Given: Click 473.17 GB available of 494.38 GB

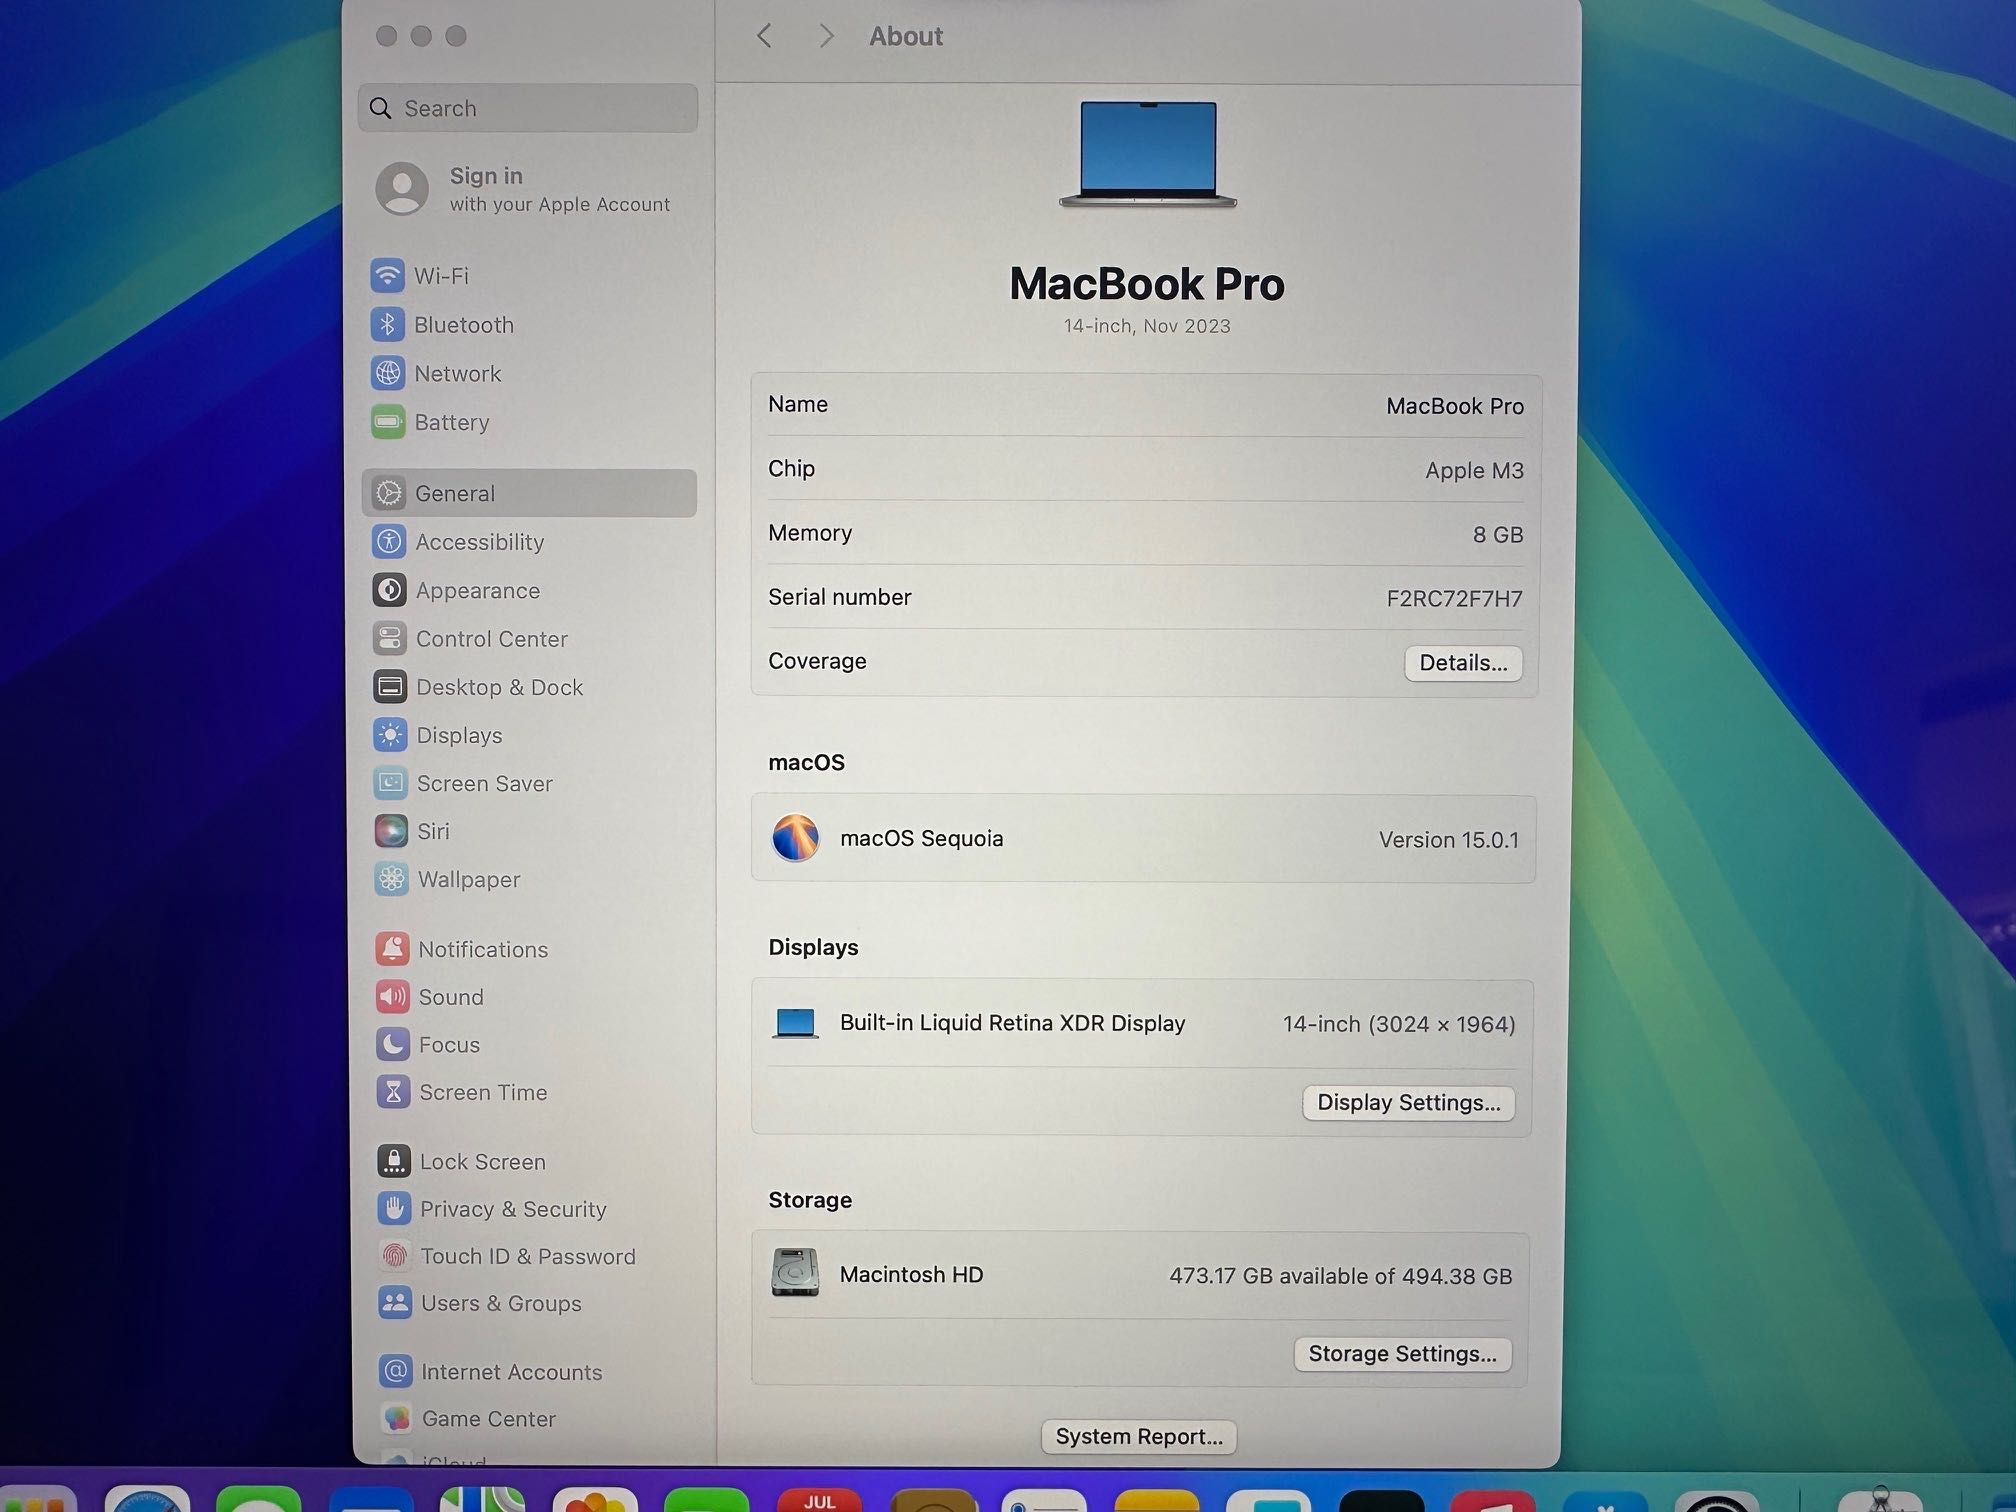Looking at the screenshot, I should pos(1340,1277).
